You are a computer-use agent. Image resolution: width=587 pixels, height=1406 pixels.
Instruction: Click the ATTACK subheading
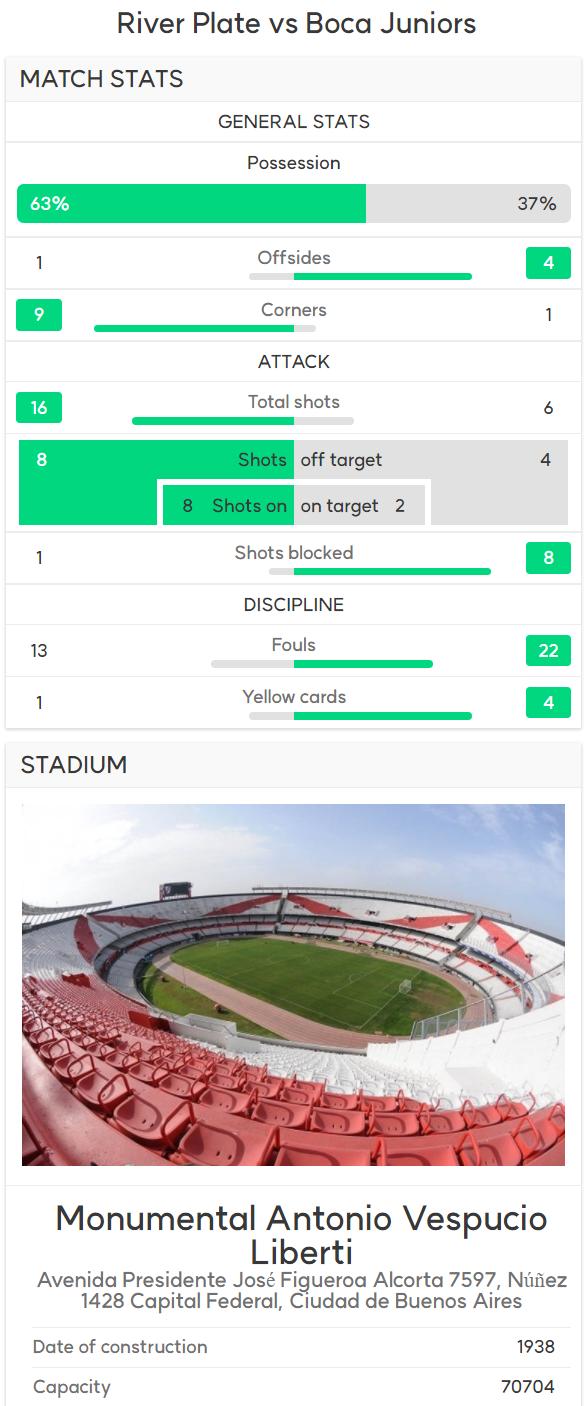294,362
